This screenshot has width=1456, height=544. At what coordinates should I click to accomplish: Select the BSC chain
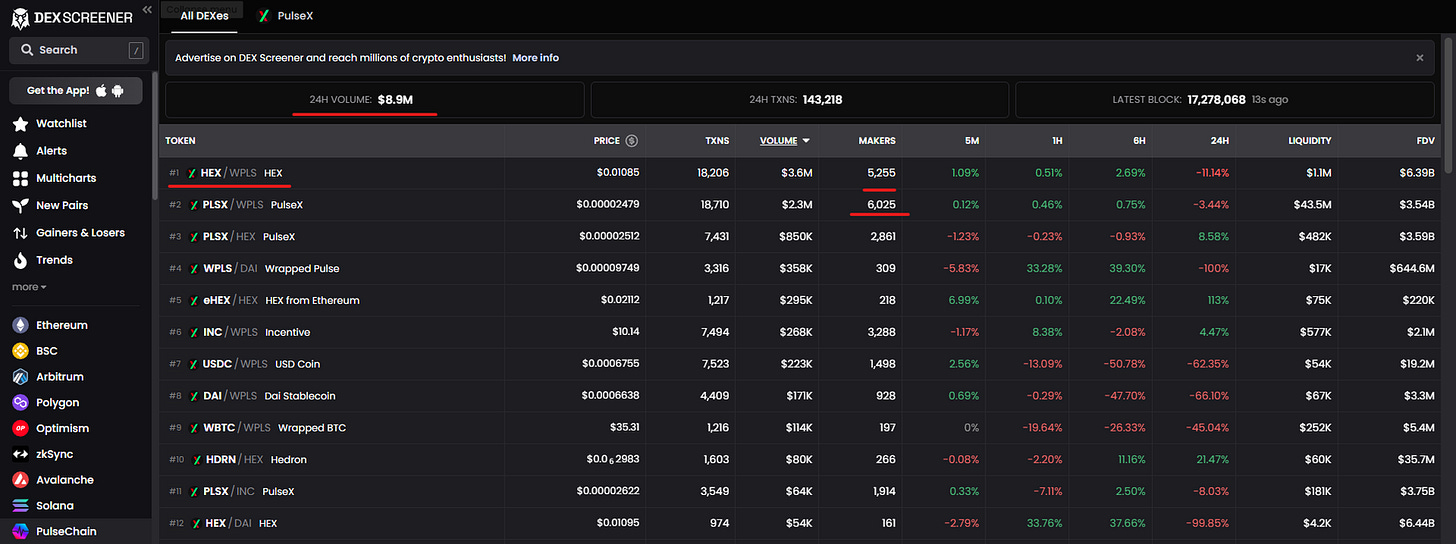47,351
